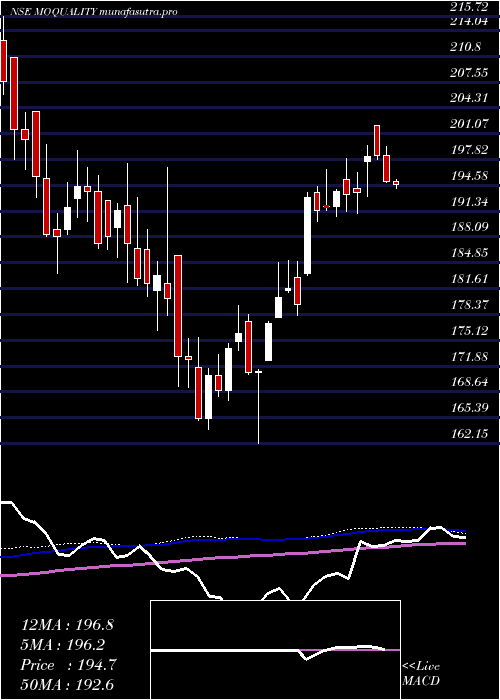This screenshot has width=500, height=700.
Task: Select the 178.37 price label
Action: tap(467, 305)
